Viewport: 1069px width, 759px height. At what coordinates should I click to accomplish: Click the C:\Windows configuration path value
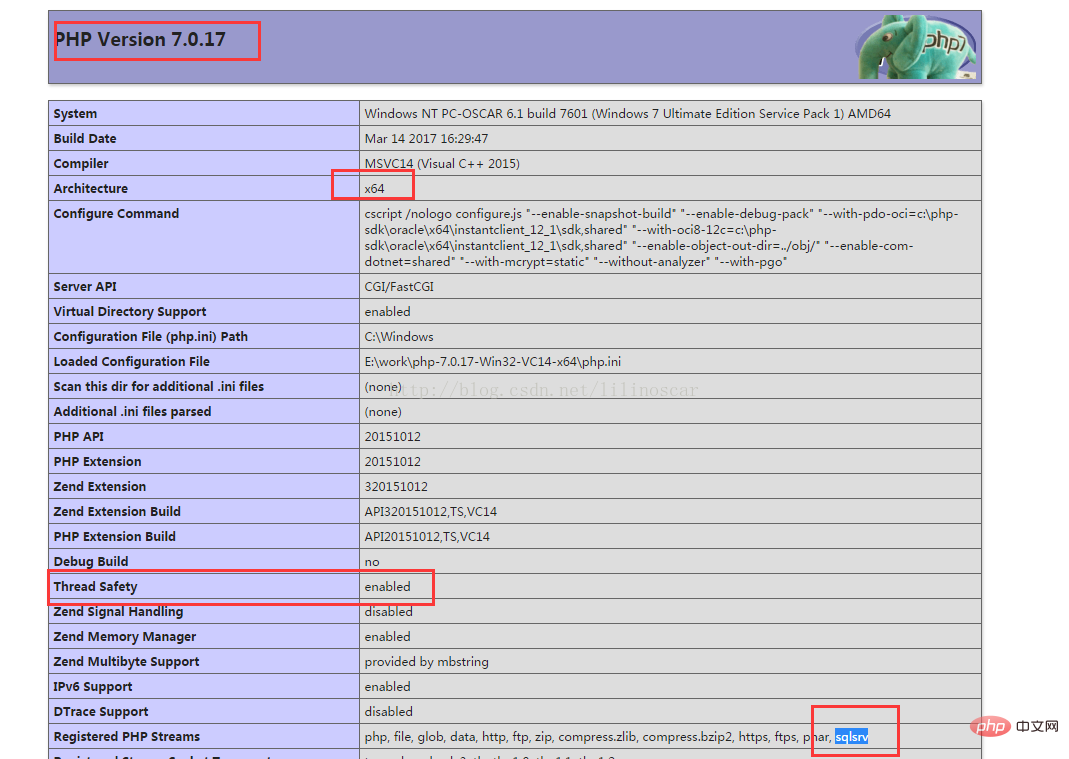click(x=399, y=337)
